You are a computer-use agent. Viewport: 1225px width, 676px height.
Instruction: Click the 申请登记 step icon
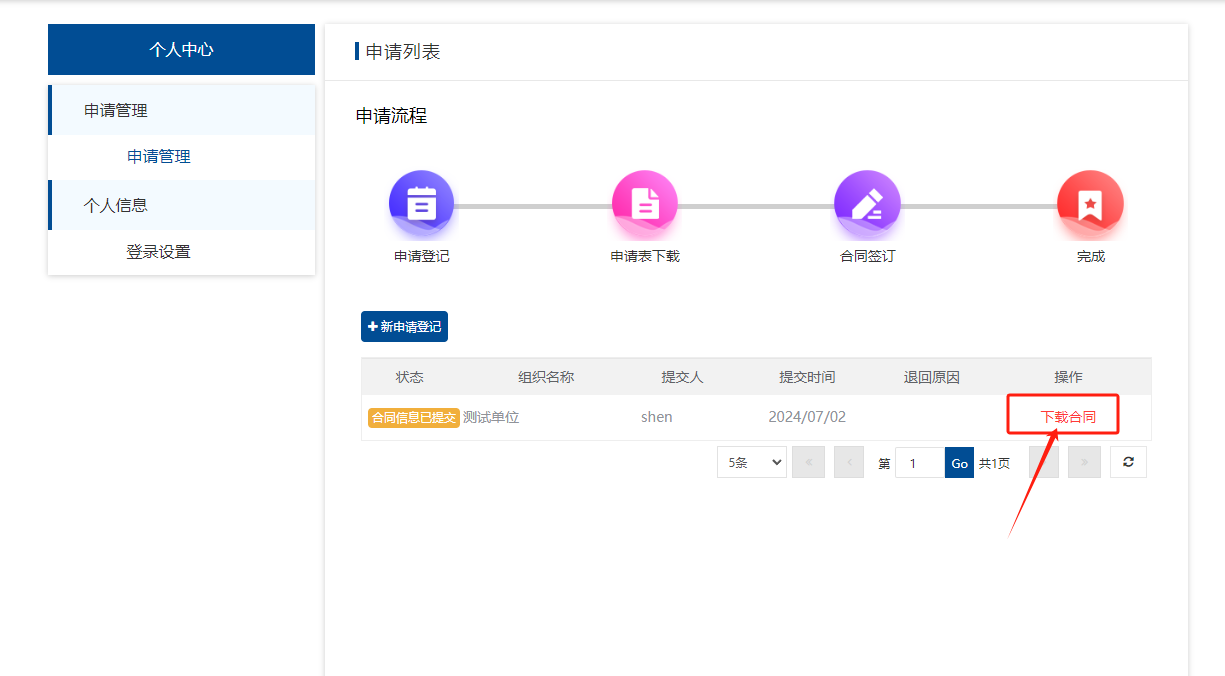click(x=421, y=204)
